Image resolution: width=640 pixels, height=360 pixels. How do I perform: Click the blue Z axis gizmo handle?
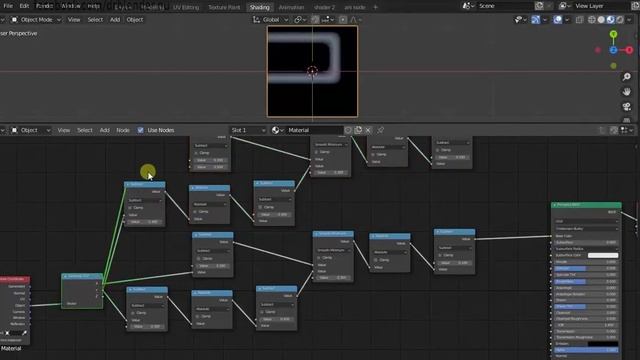coord(613,50)
